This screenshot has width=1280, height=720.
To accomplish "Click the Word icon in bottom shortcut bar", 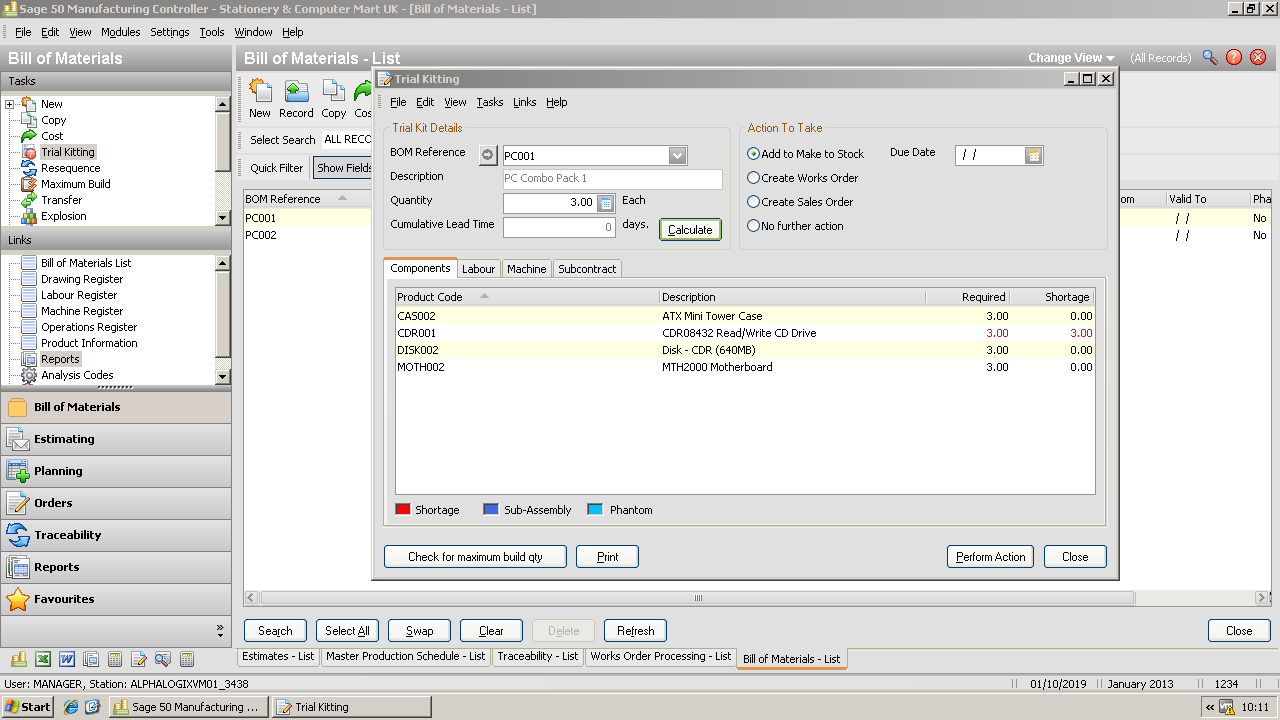I will coord(67,659).
